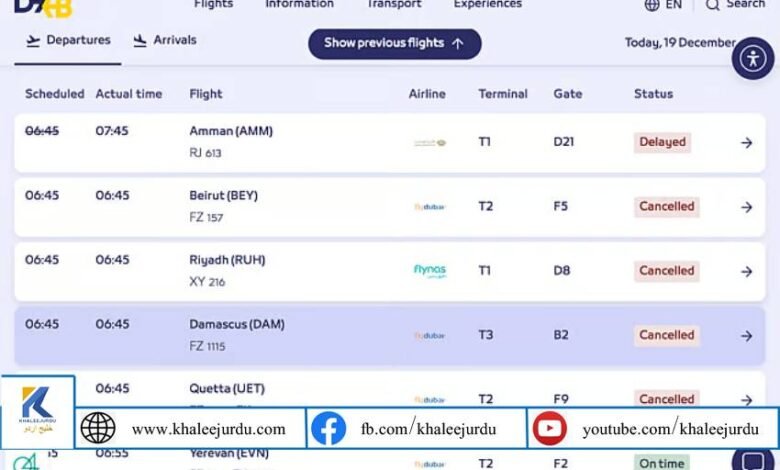780x470 pixels.
Task: Open the accessibility options icon
Action: click(x=752, y=57)
